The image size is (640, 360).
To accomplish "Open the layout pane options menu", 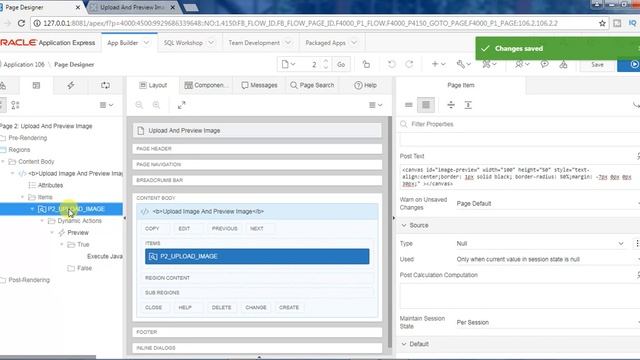I will pos(376,105).
